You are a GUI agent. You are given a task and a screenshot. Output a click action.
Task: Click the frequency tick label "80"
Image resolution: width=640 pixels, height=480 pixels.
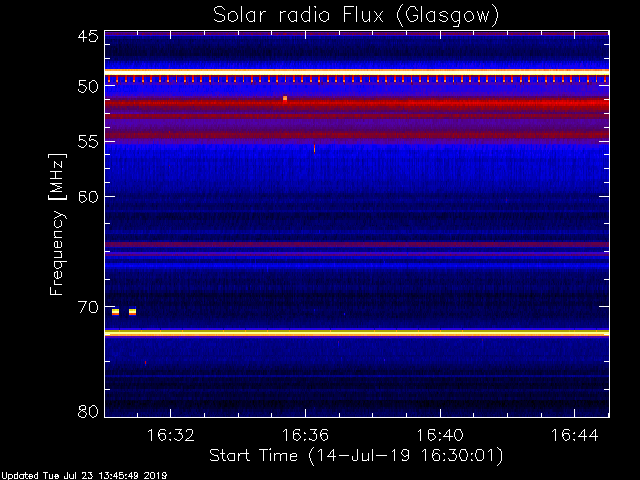pos(88,411)
